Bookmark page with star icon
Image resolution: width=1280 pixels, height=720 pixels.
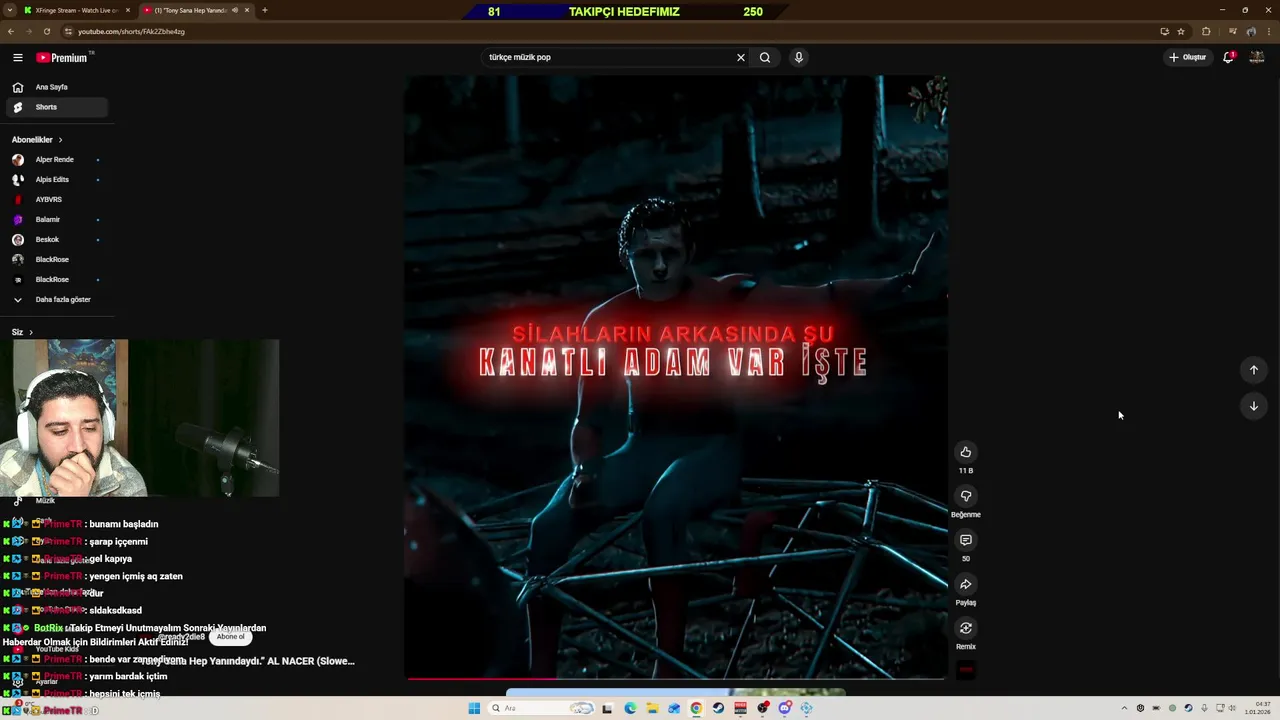(1181, 31)
